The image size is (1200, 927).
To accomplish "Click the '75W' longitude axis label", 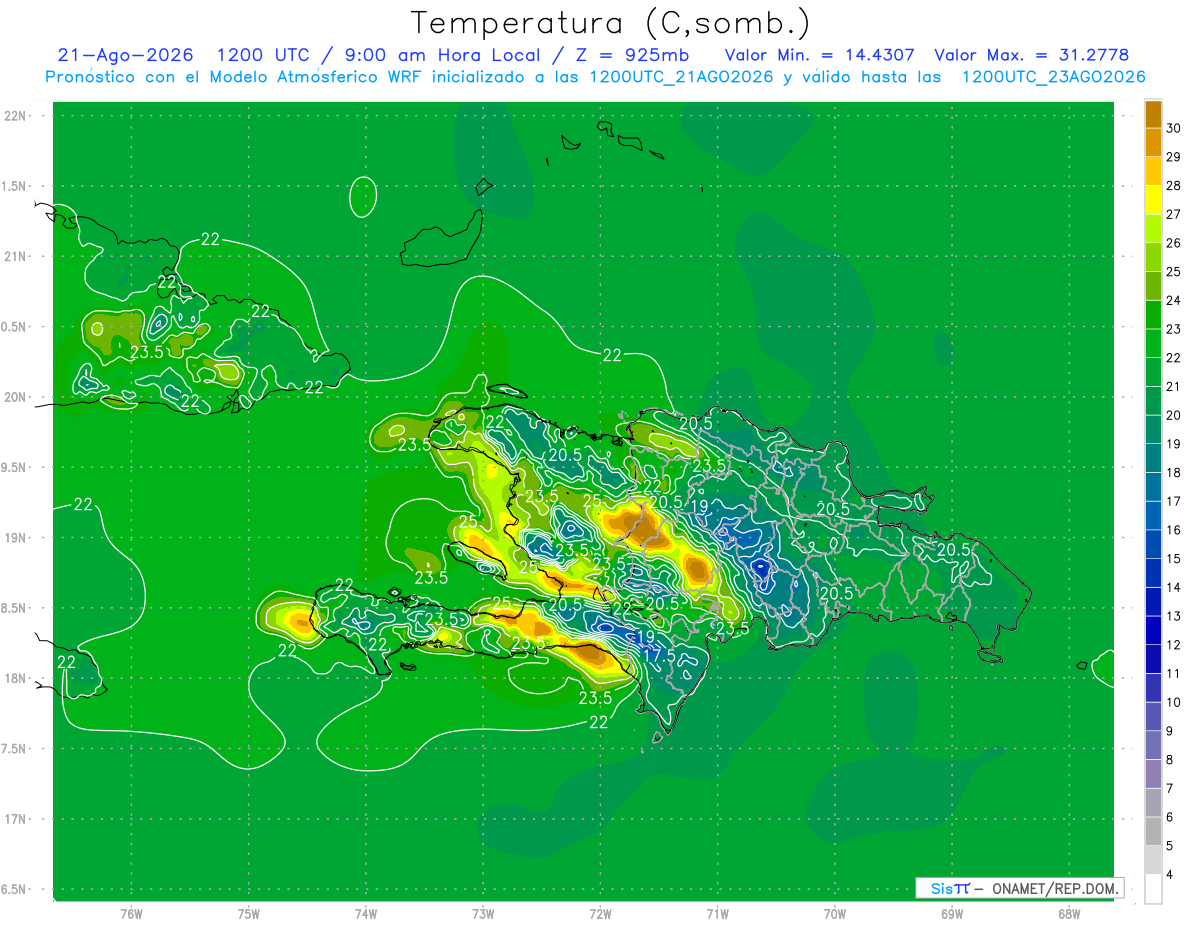I will click(x=249, y=913).
